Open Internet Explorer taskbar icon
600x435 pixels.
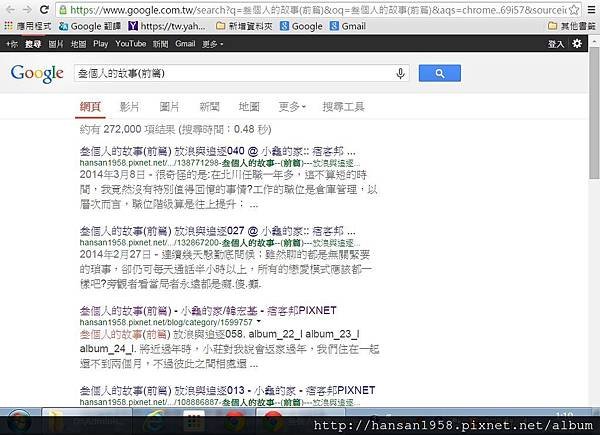pyautogui.click(x=154, y=422)
